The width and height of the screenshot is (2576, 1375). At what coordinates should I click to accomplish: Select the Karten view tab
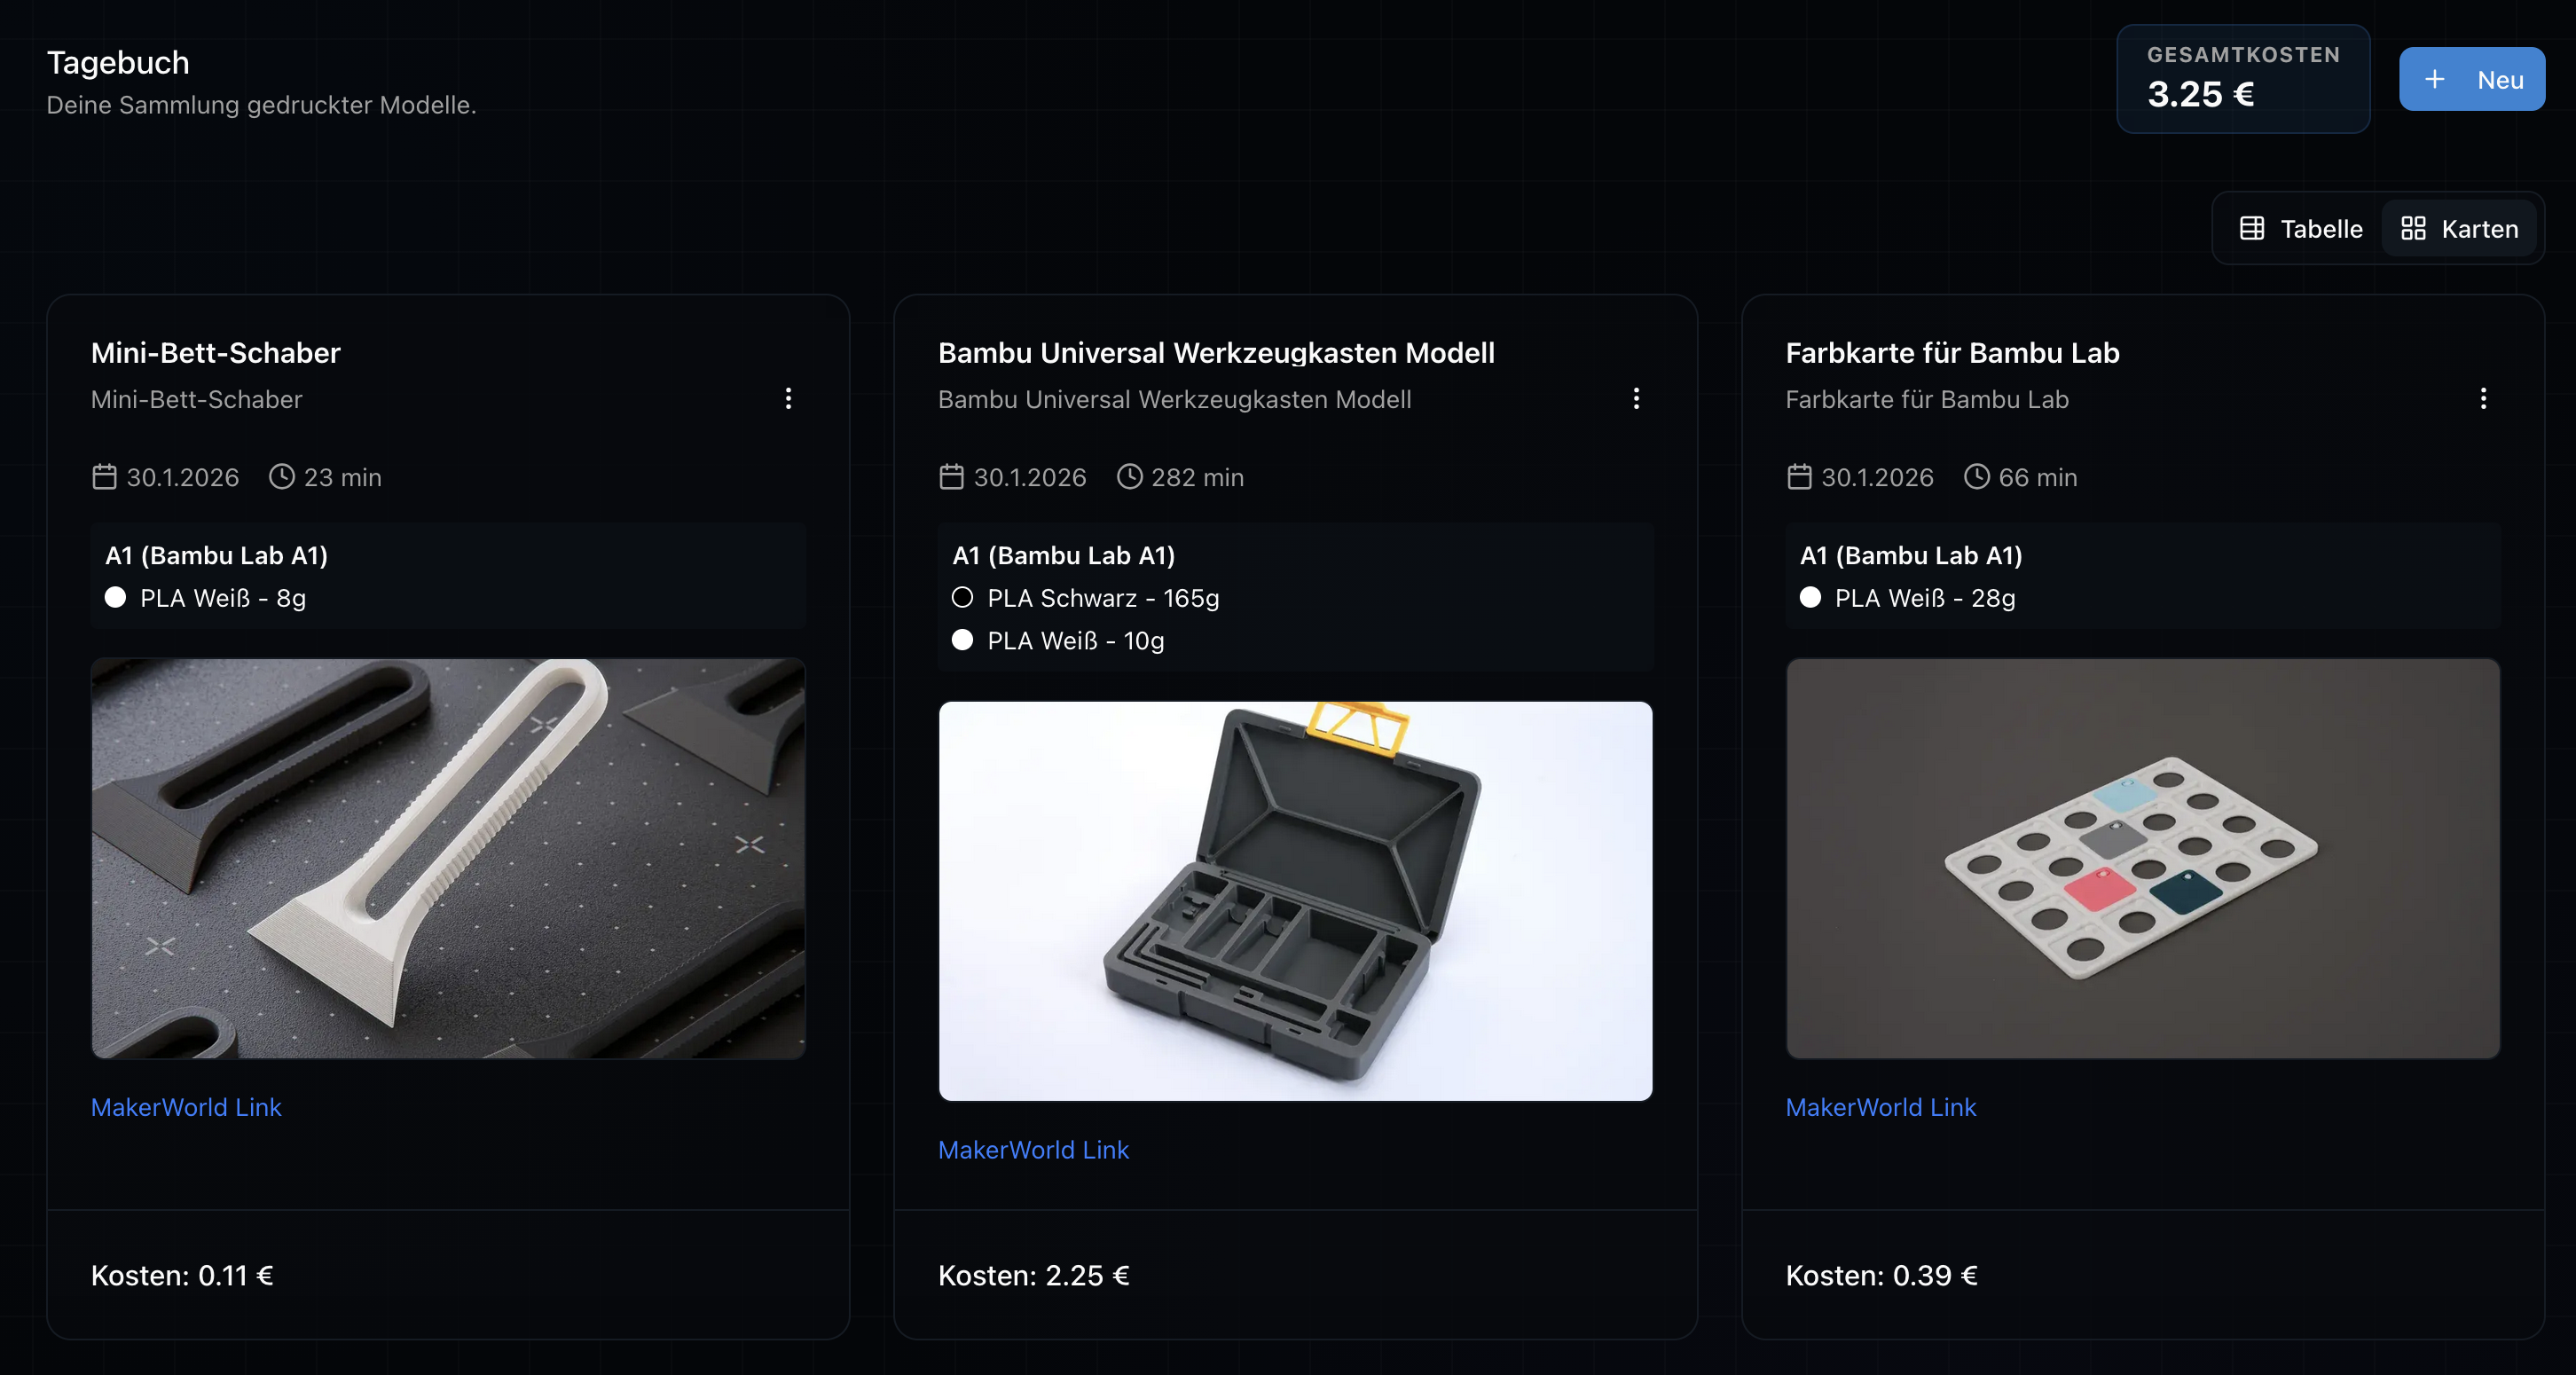tap(2459, 229)
